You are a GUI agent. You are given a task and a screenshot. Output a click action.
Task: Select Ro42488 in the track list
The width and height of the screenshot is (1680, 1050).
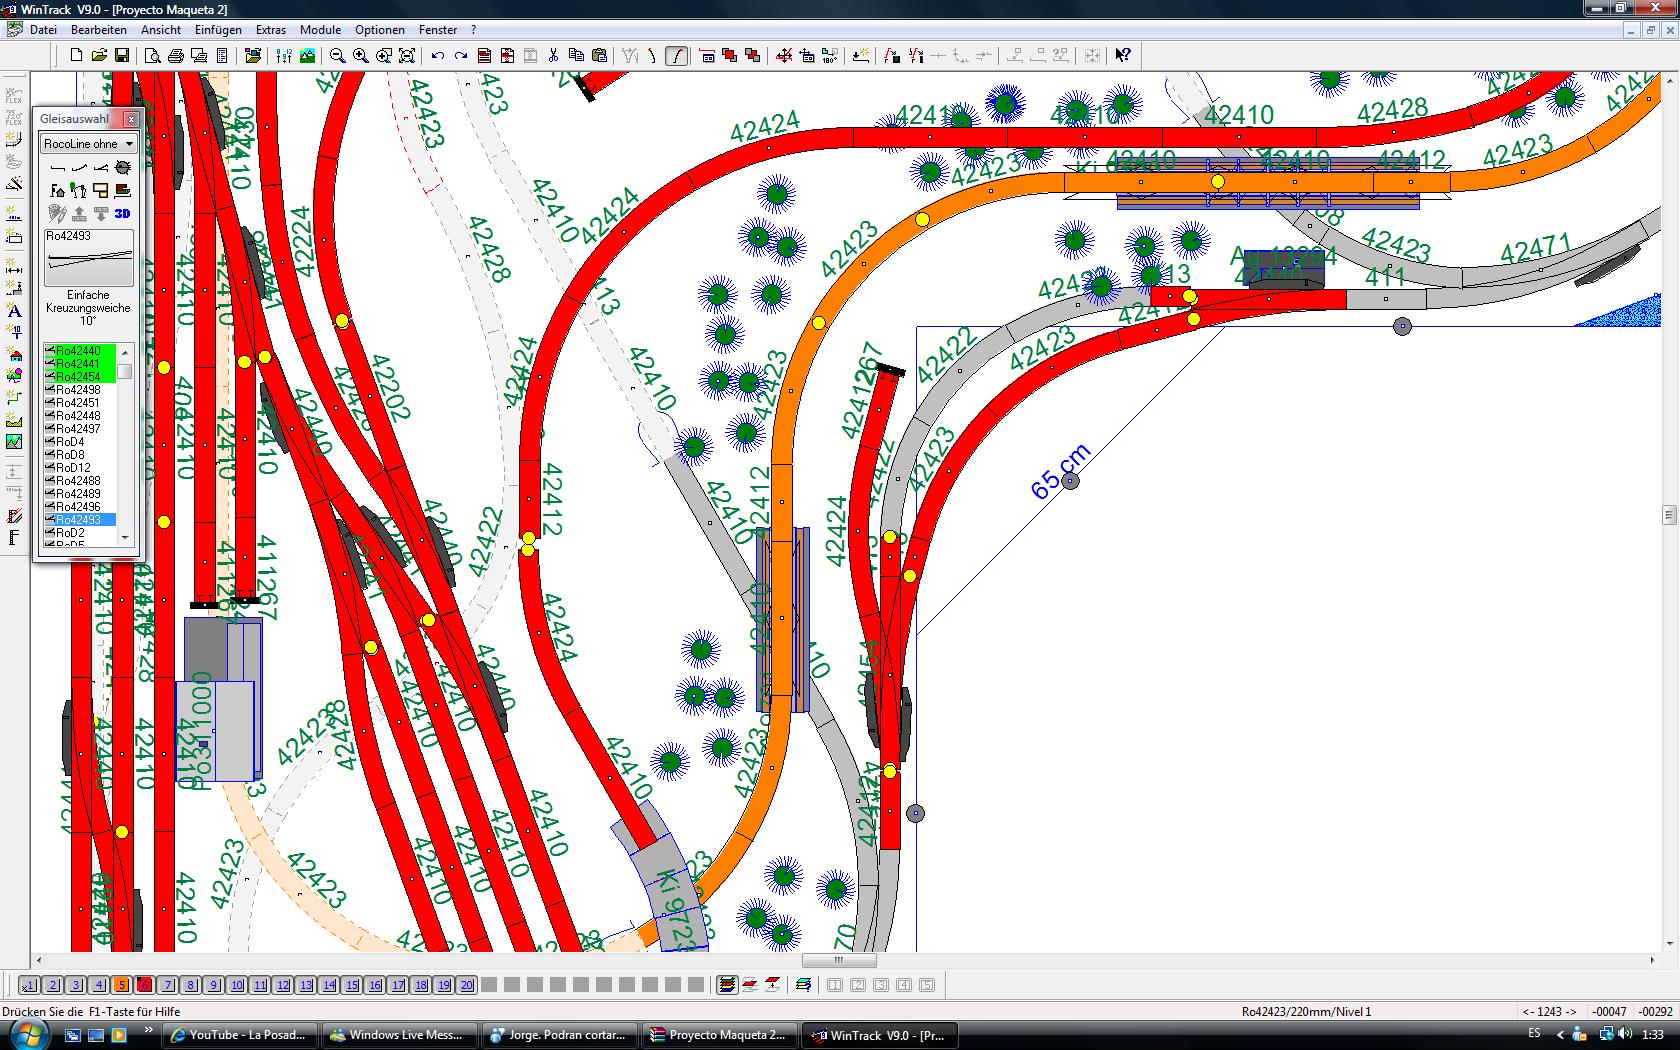(78, 481)
